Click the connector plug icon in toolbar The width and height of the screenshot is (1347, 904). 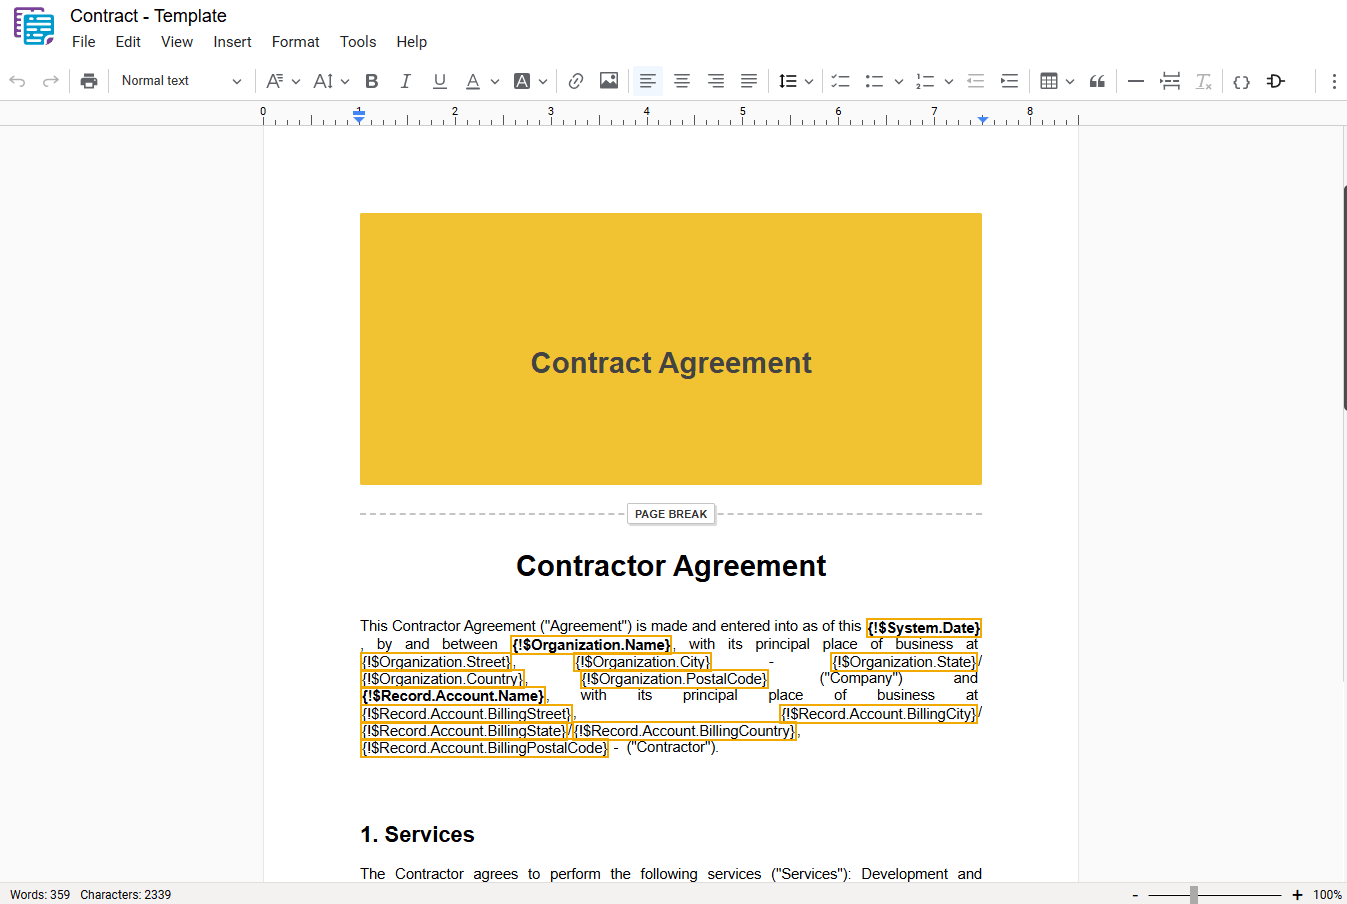pos(1276,81)
